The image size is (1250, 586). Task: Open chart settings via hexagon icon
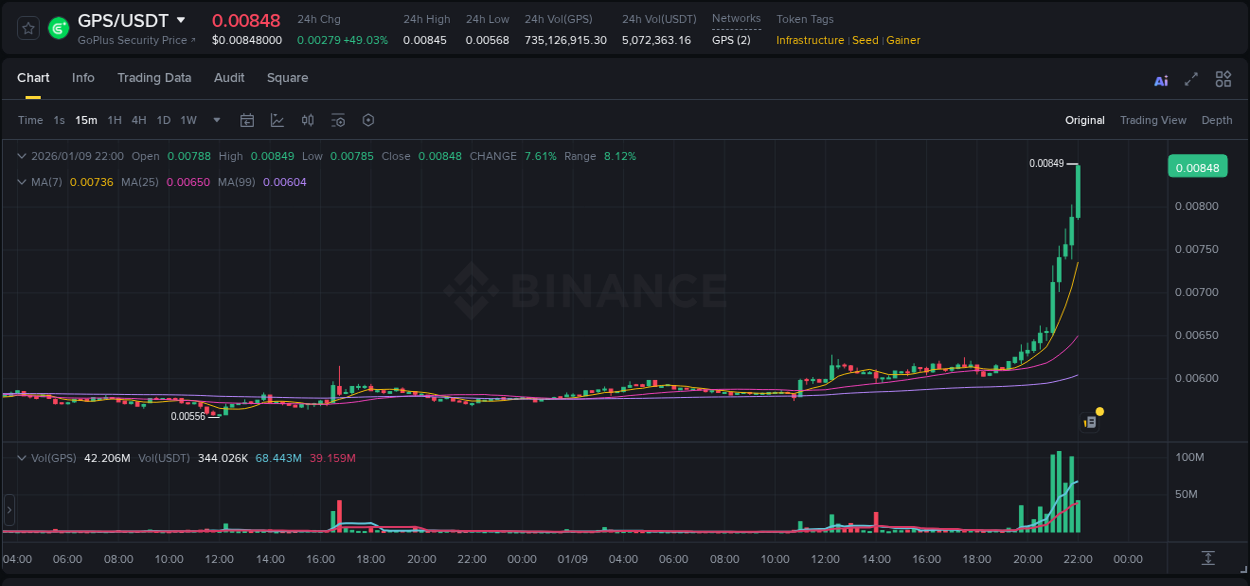coord(368,120)
